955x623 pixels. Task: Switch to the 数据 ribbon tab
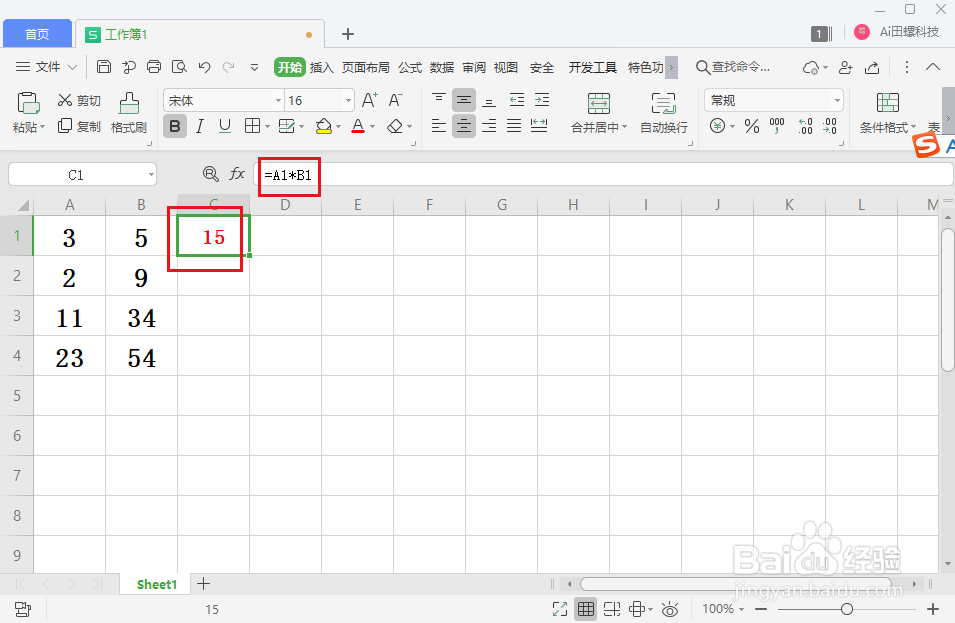pos(442,67)
